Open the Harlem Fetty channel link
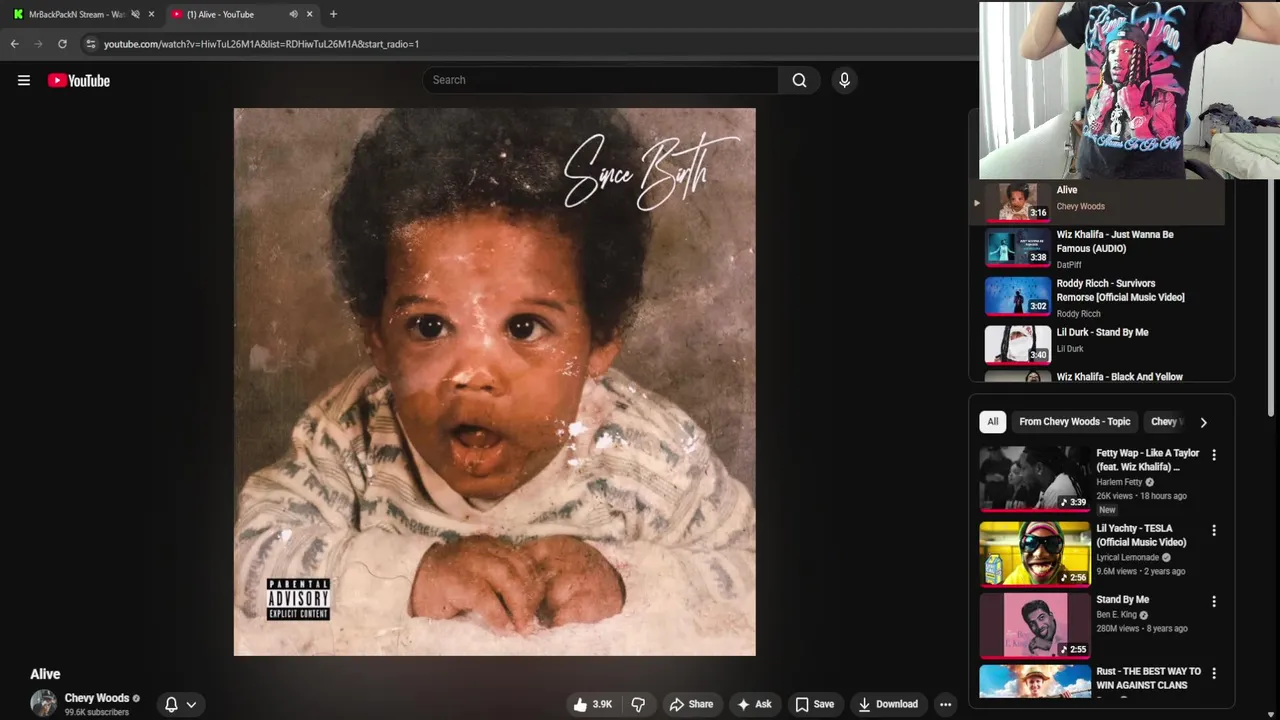 tap(1119, 482)
